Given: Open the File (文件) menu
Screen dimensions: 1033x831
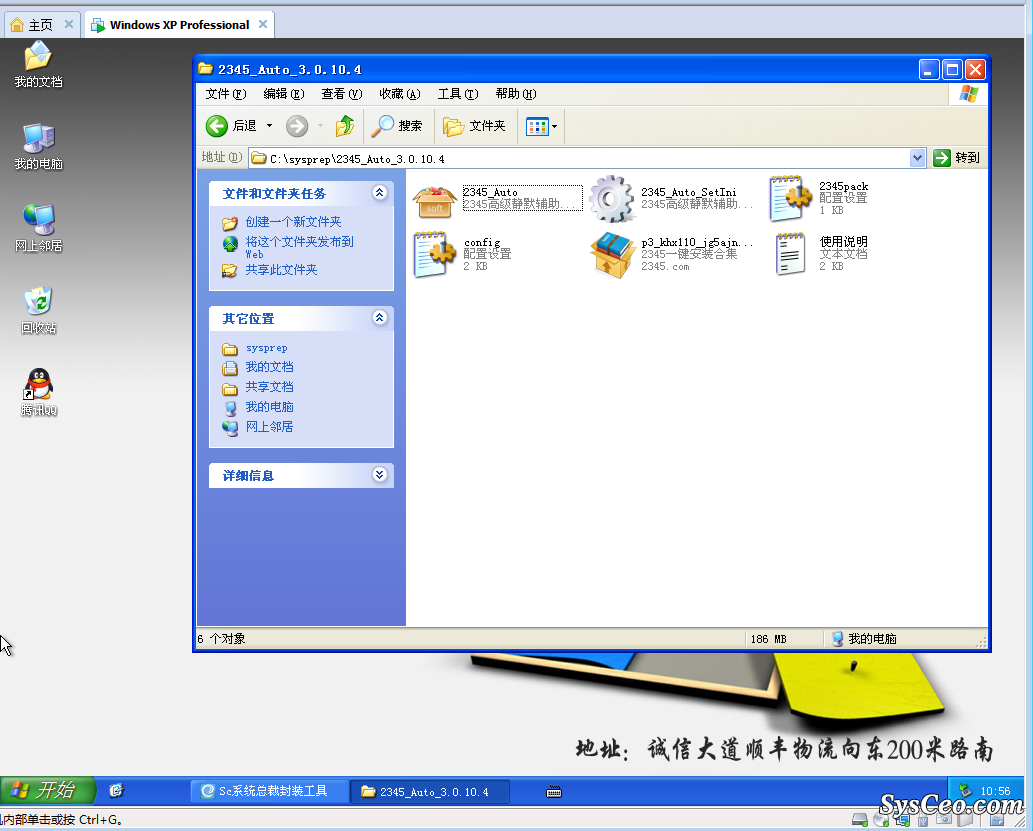Looking at the screenshot, I should click(x=225, y=94).
